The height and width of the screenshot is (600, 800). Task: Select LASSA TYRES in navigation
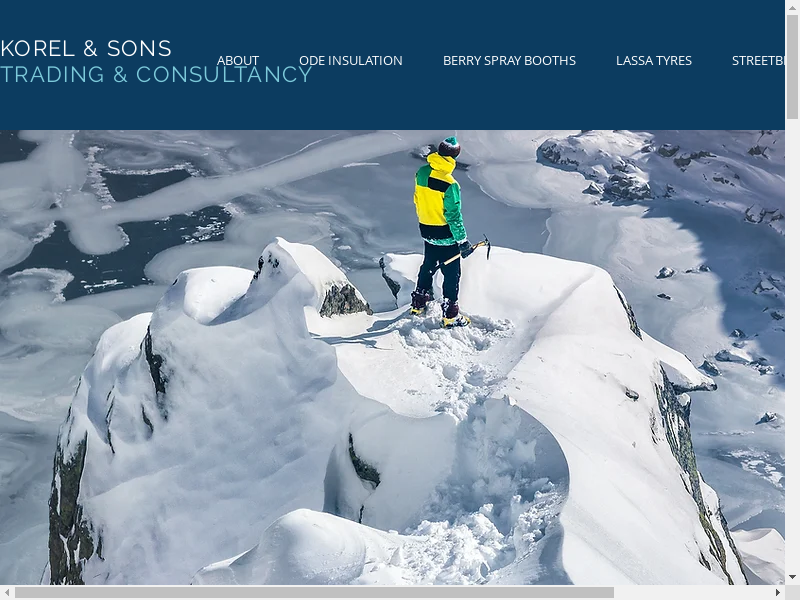(x=654, y=61)
